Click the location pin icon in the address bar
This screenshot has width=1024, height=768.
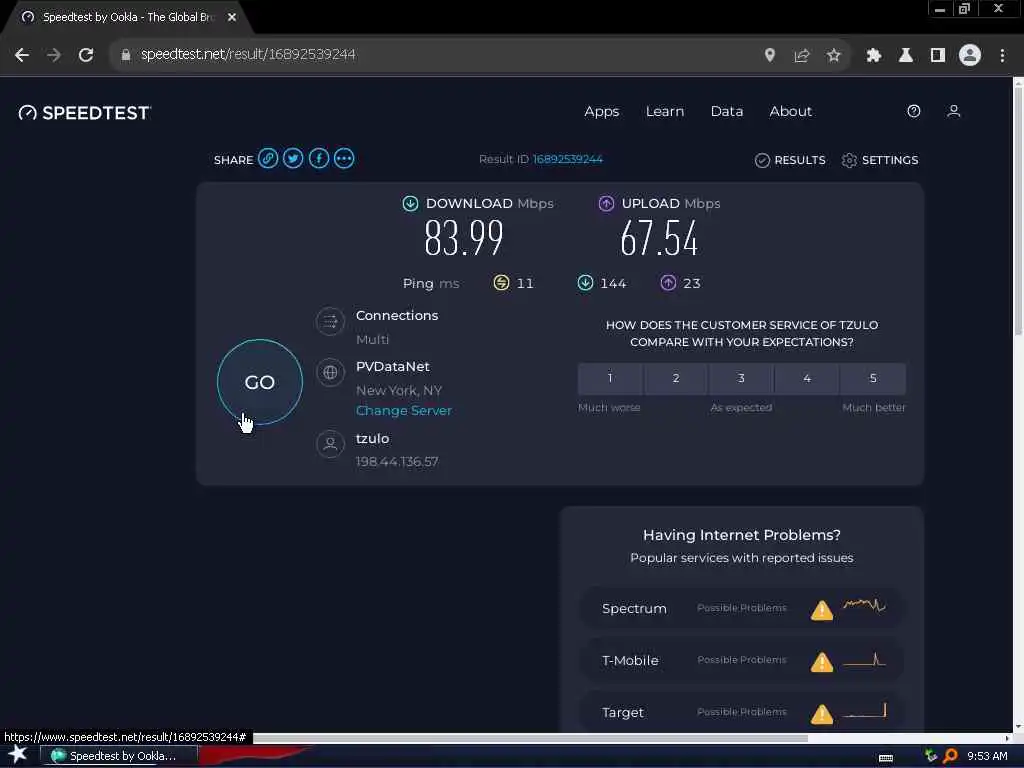tap(770, 55)
